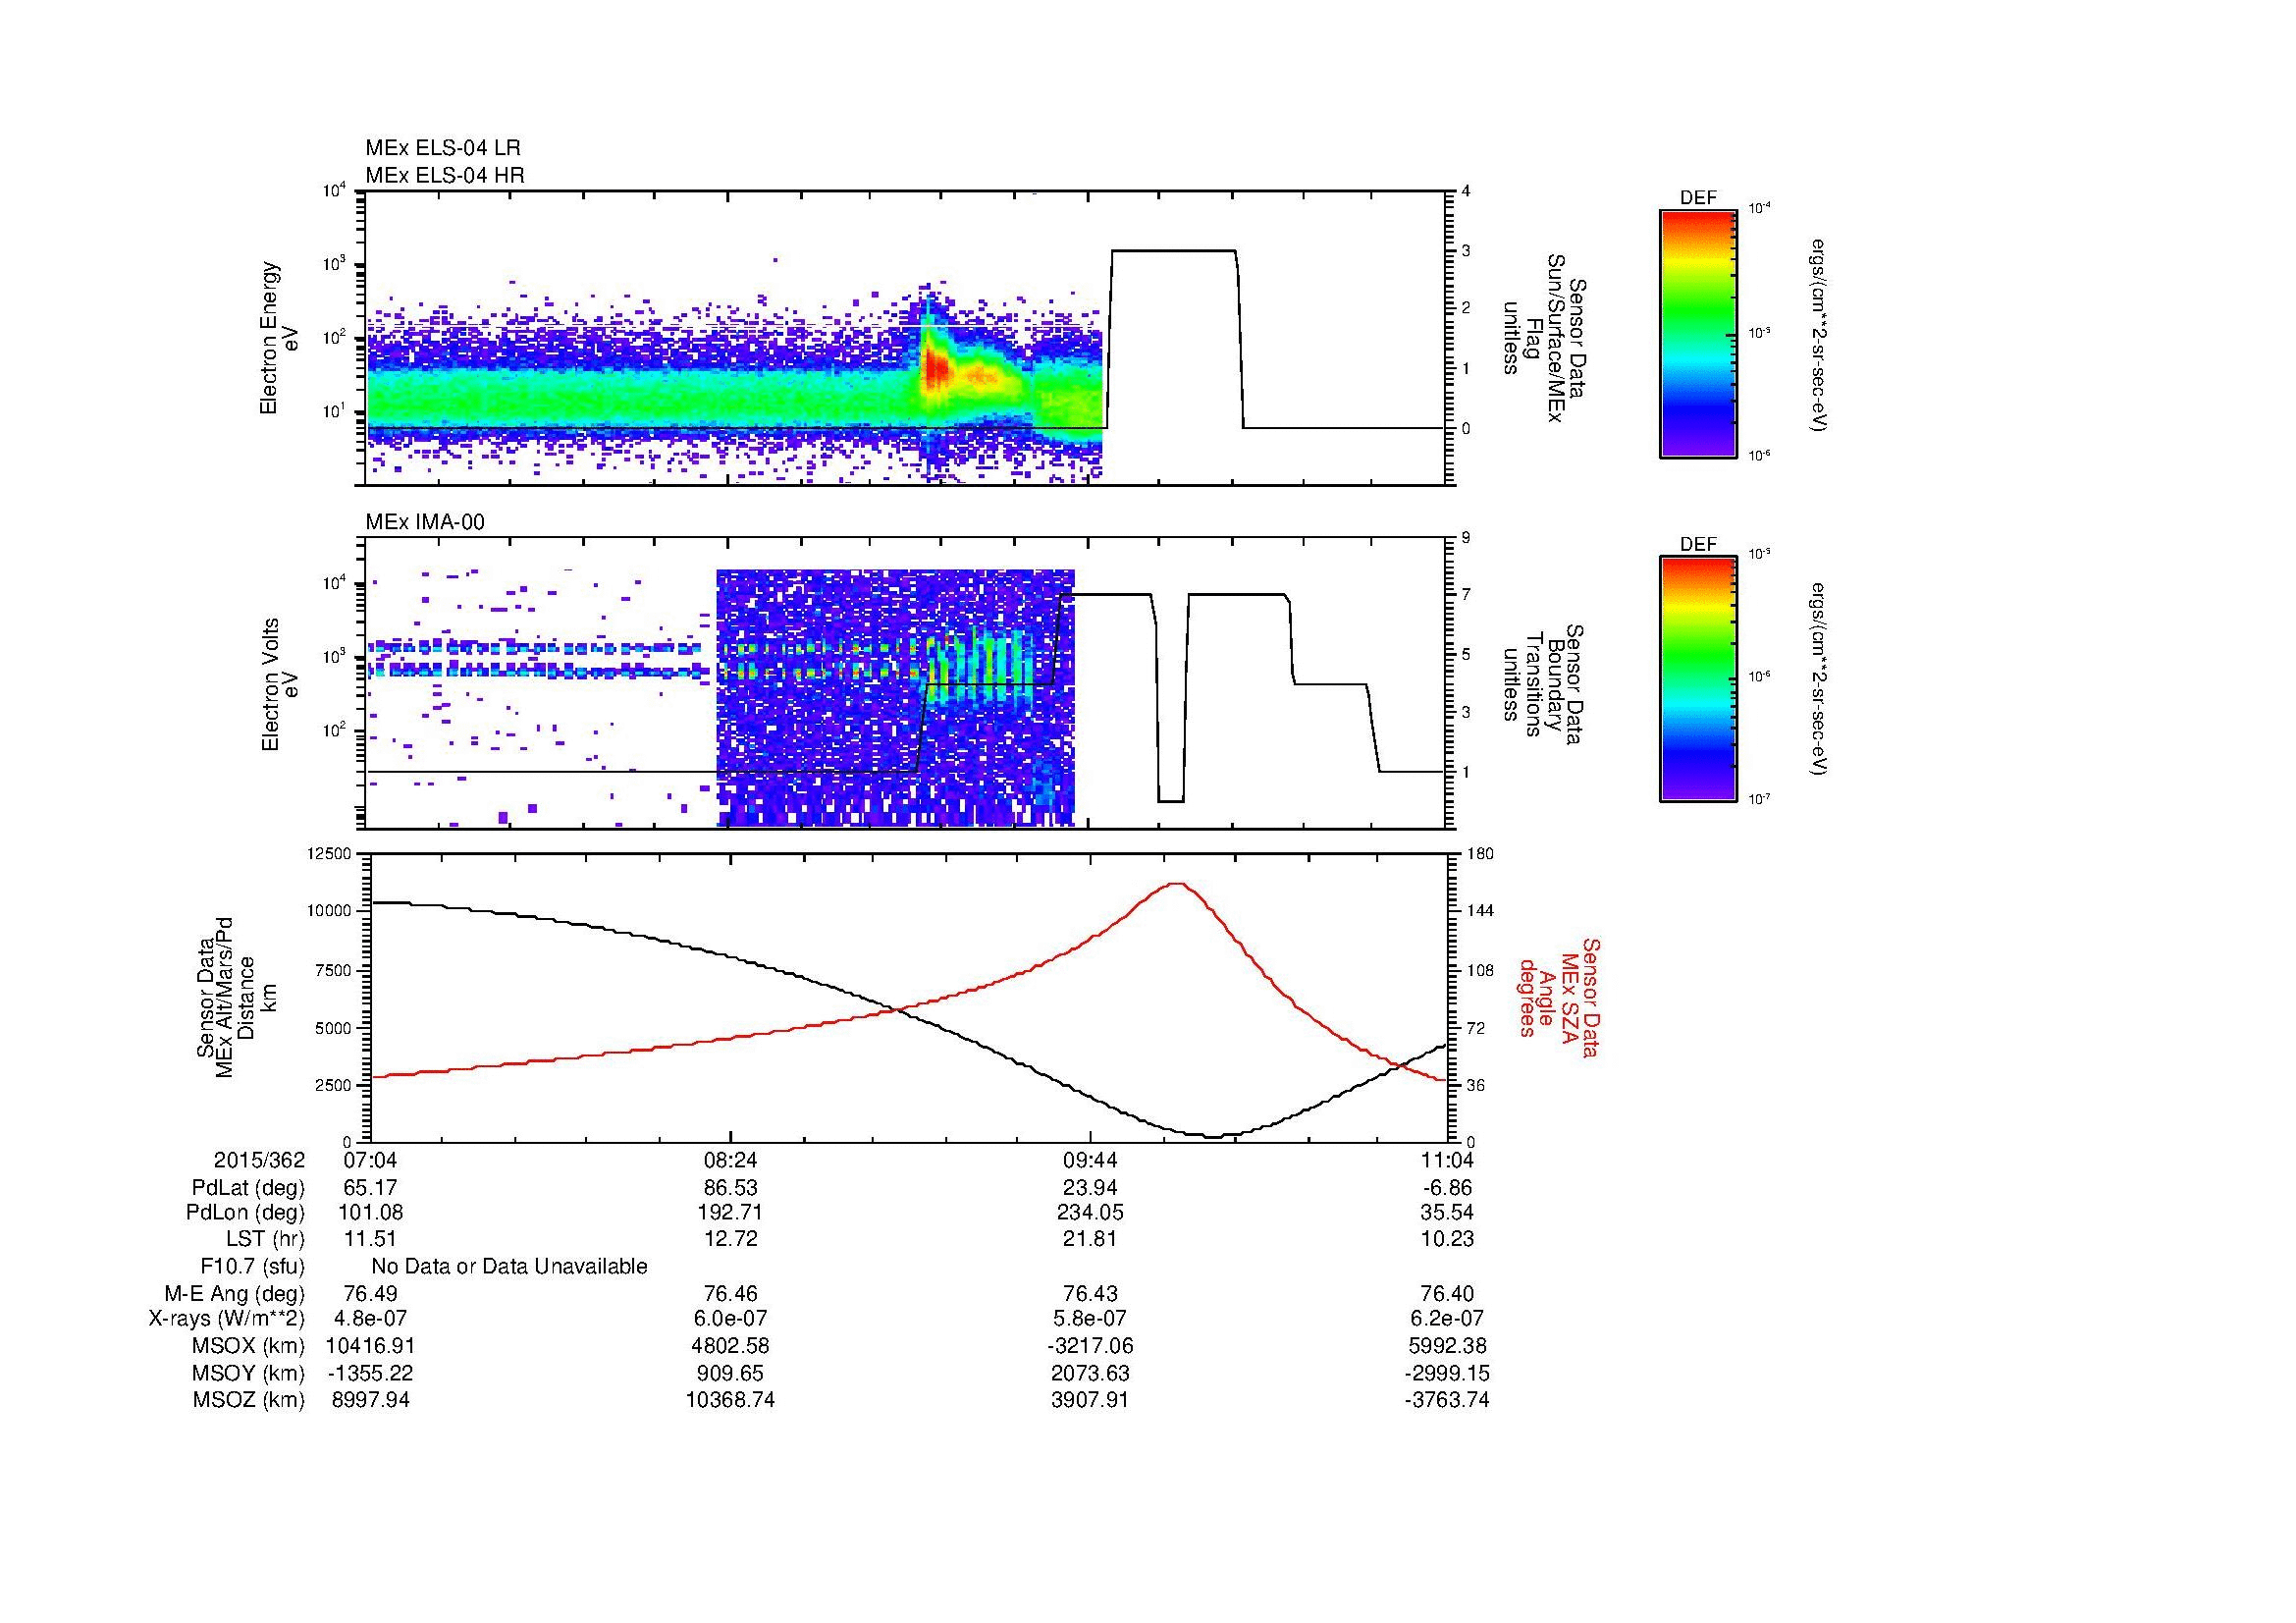Click the flag plateau at value 3
This screenshot has height=1623, width=2296.
click(1174, 251)
